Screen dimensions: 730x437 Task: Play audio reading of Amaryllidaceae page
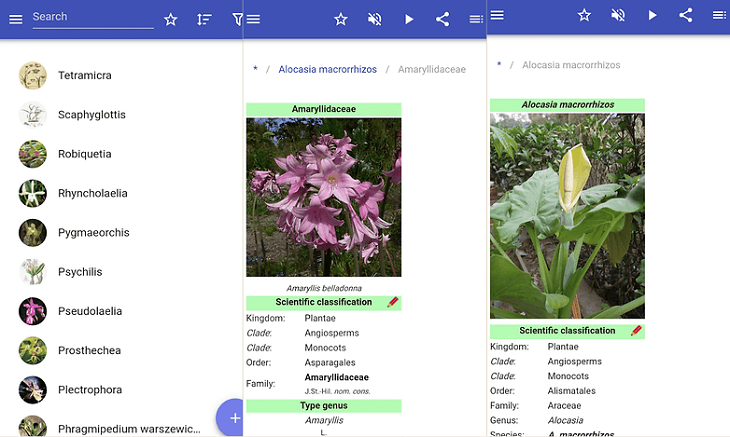coord(409,19)
